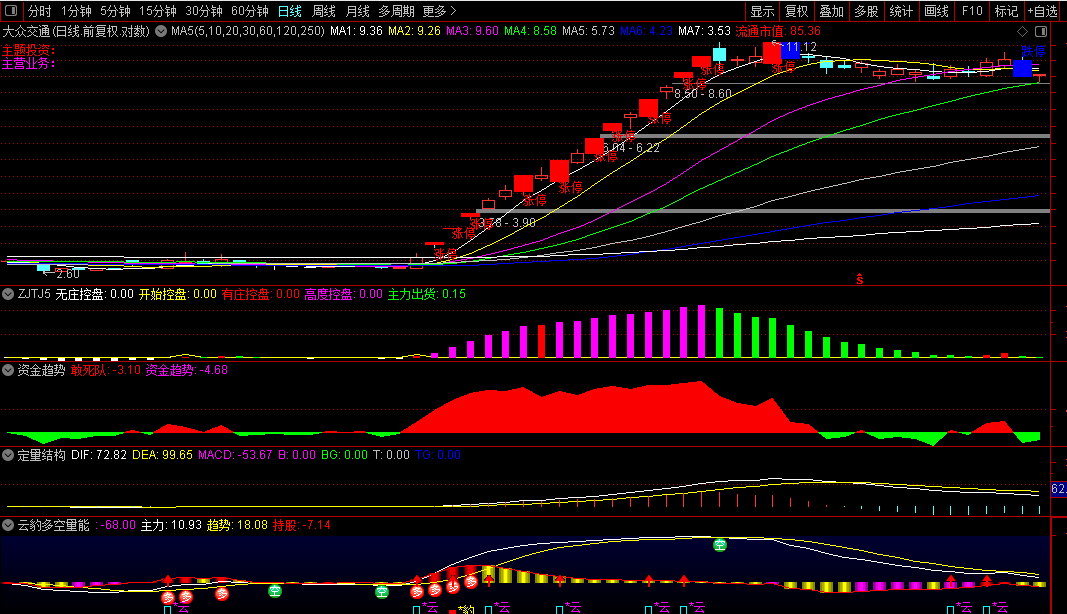Screen dimensions: 1067x614
Task: Click the 主题投资 label
Action: (29, 51)
